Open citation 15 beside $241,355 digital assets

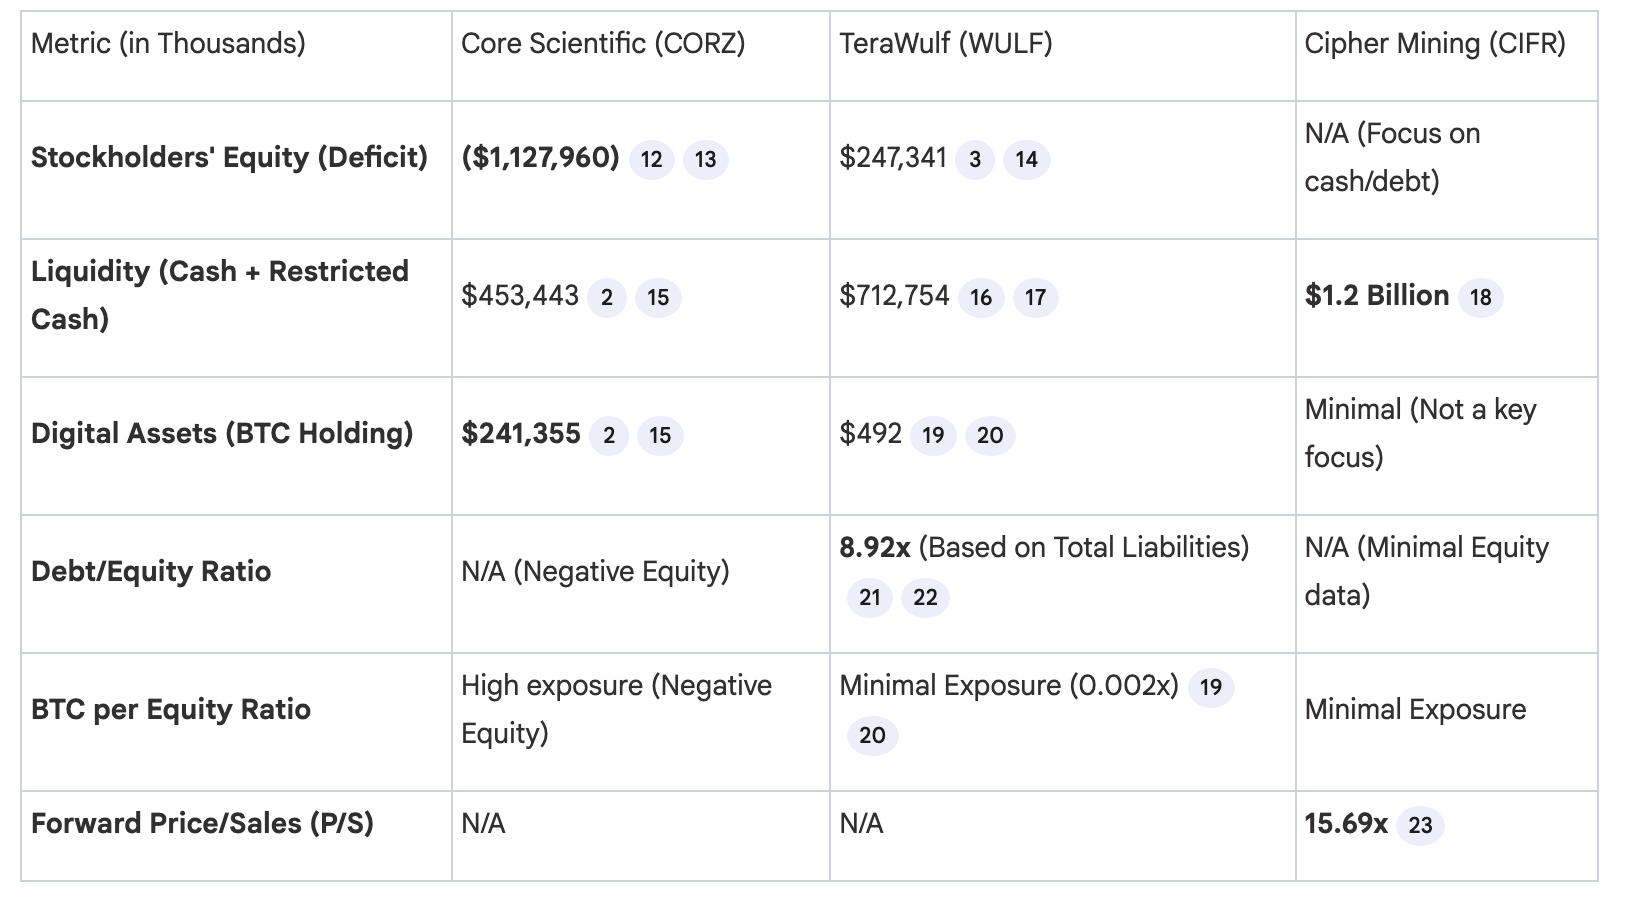click(x=660, y=435)
